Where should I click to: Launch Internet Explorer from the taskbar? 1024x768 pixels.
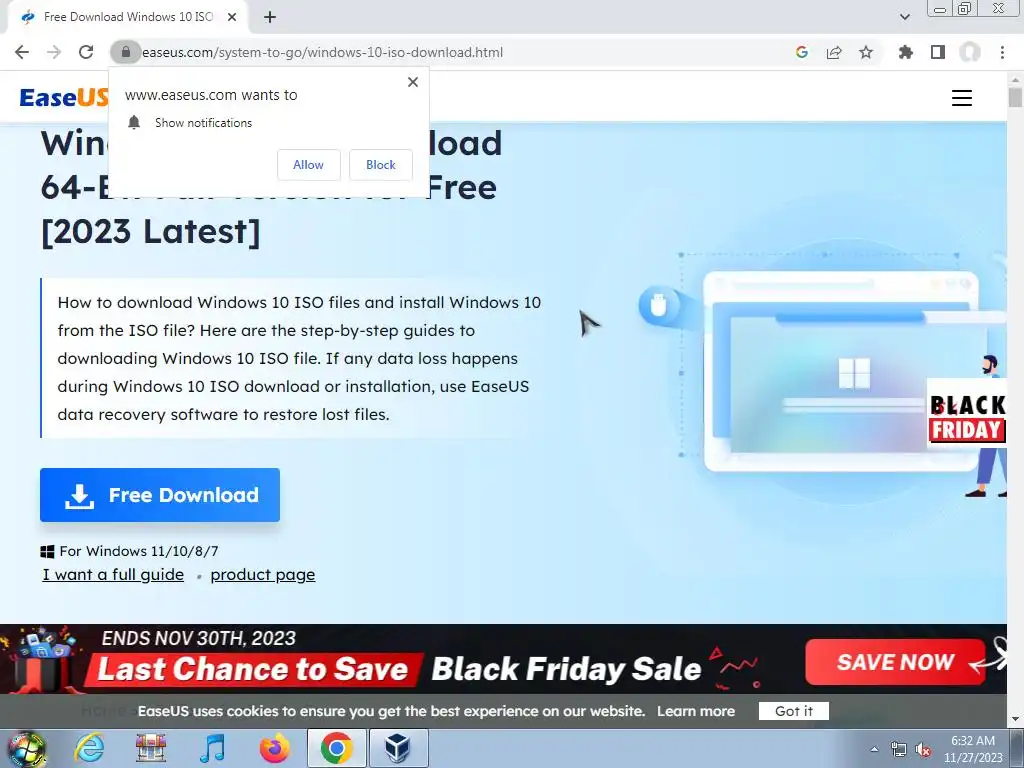[89, 748]
